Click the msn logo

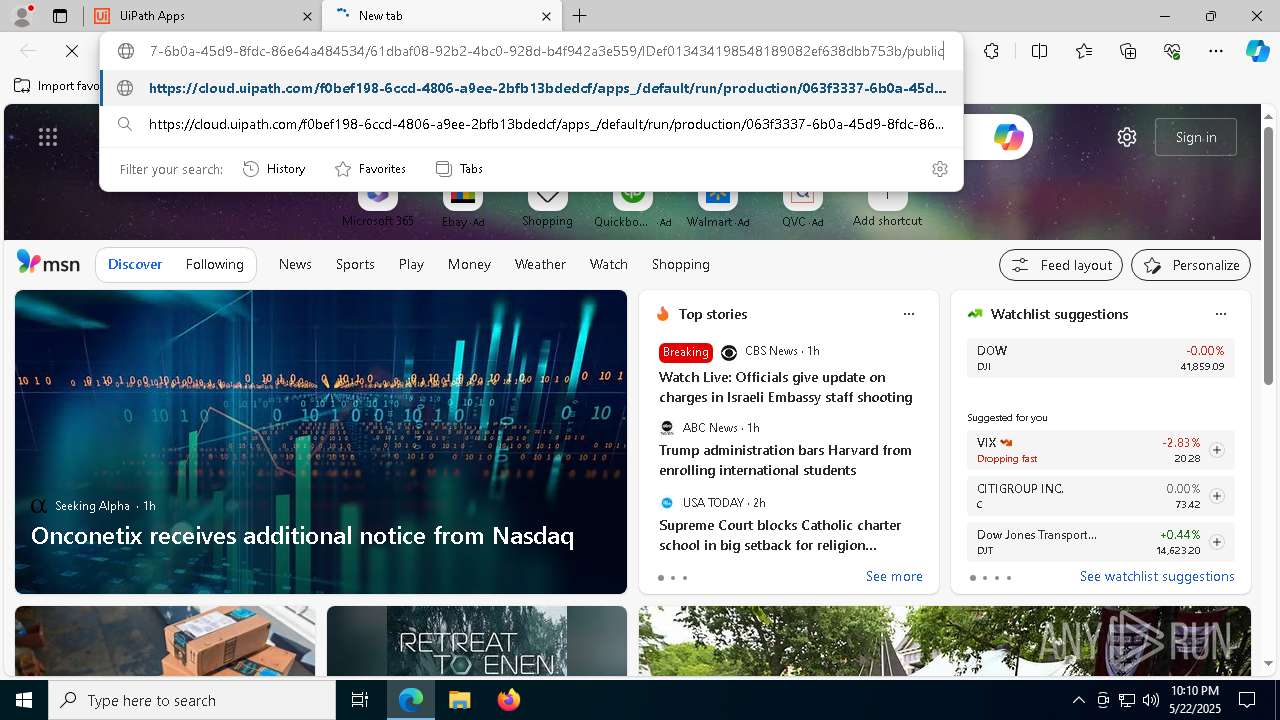pos(48,263)
